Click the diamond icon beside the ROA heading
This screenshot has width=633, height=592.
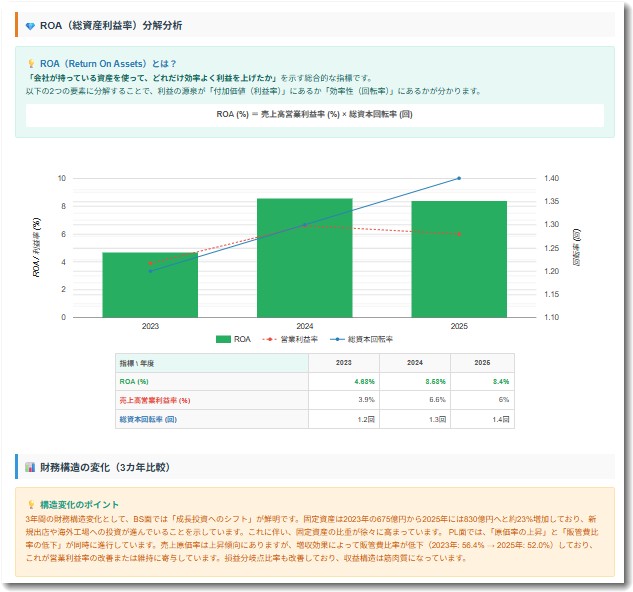click(x=29, y=25)
